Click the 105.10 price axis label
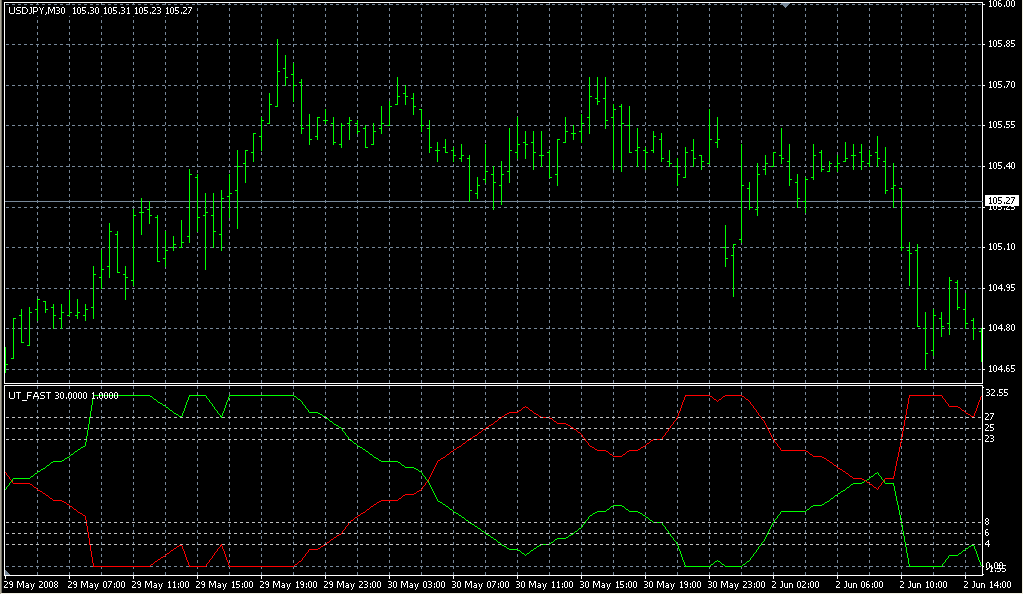This screenshot has width=1024, height=594. click(x=1001, y=247)
